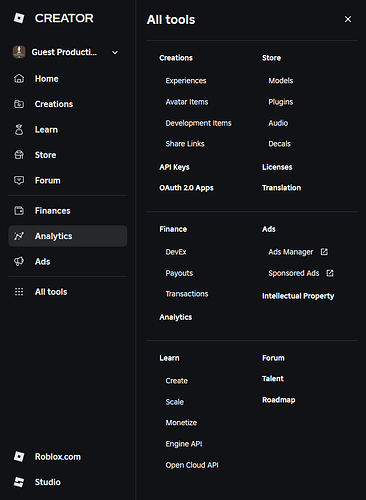This screenshot has width=366, height=500.
Task: Open Home in the sidebar
Action: pyautogui.click(x=47, y=79)
